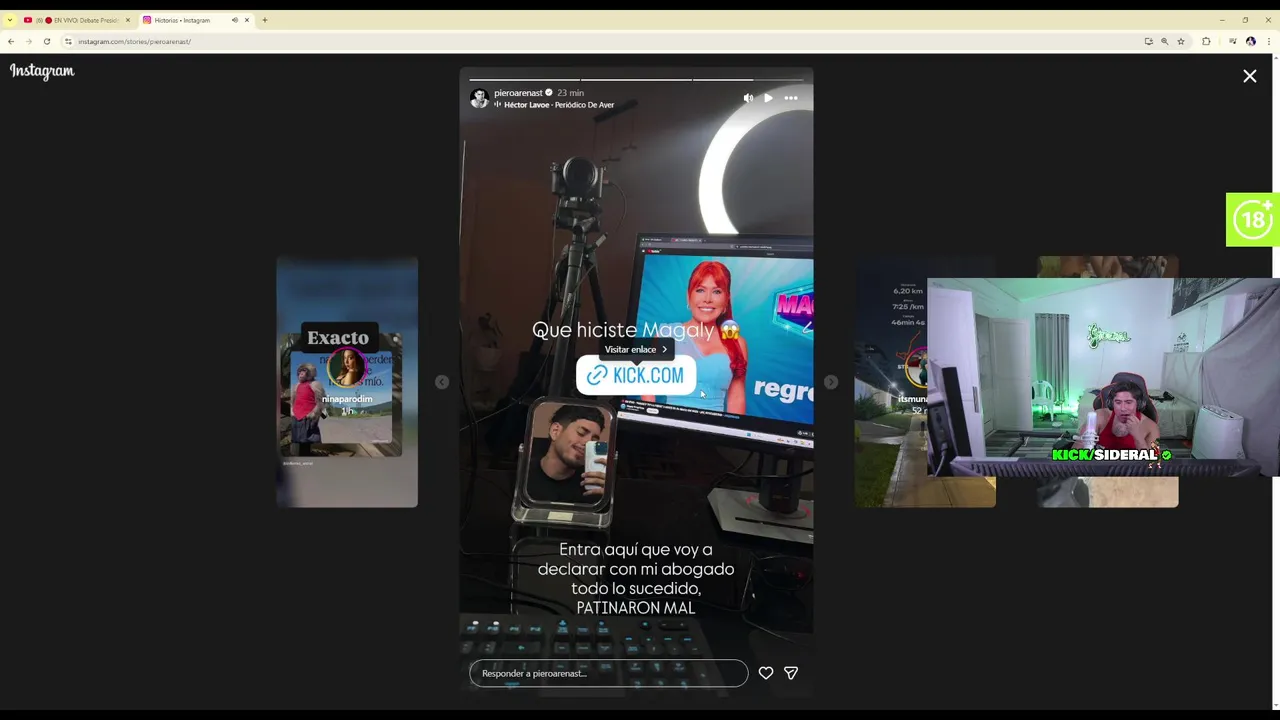The image size is (1280, 720).
Task: Close the YouTube EN VIVO tab
Action: click(x=128, y=20)
